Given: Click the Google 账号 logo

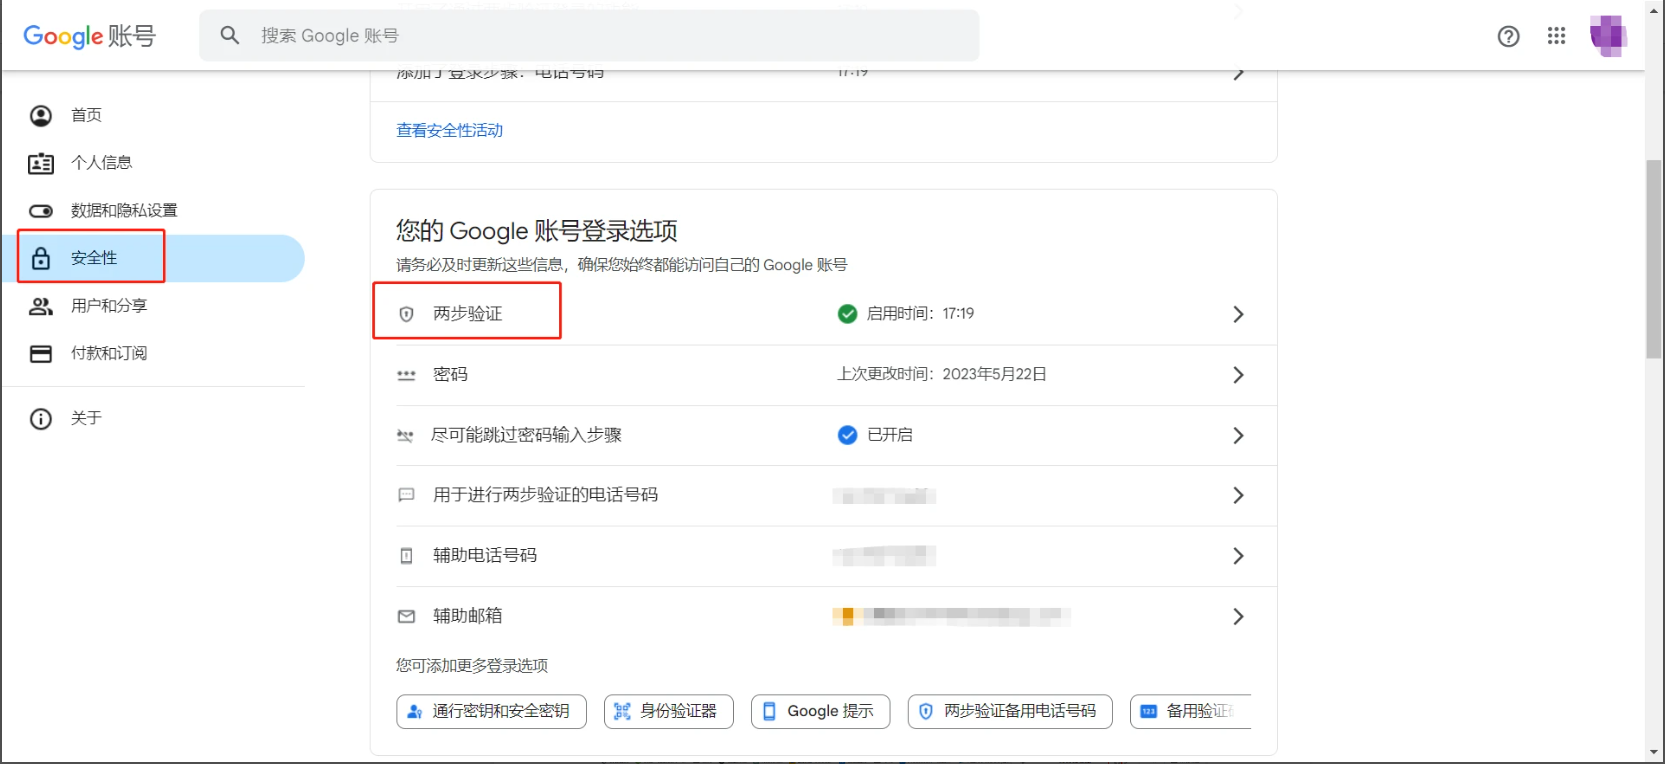Looking at the screenshot, I should (89, 36).
